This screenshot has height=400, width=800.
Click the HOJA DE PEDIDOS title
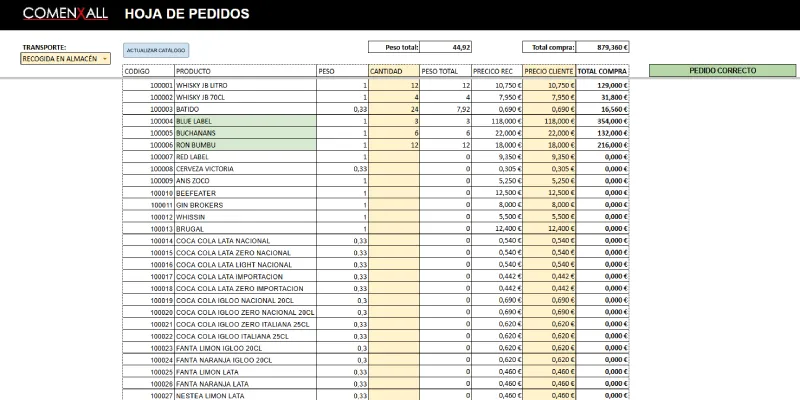click(x=187, y=14)
